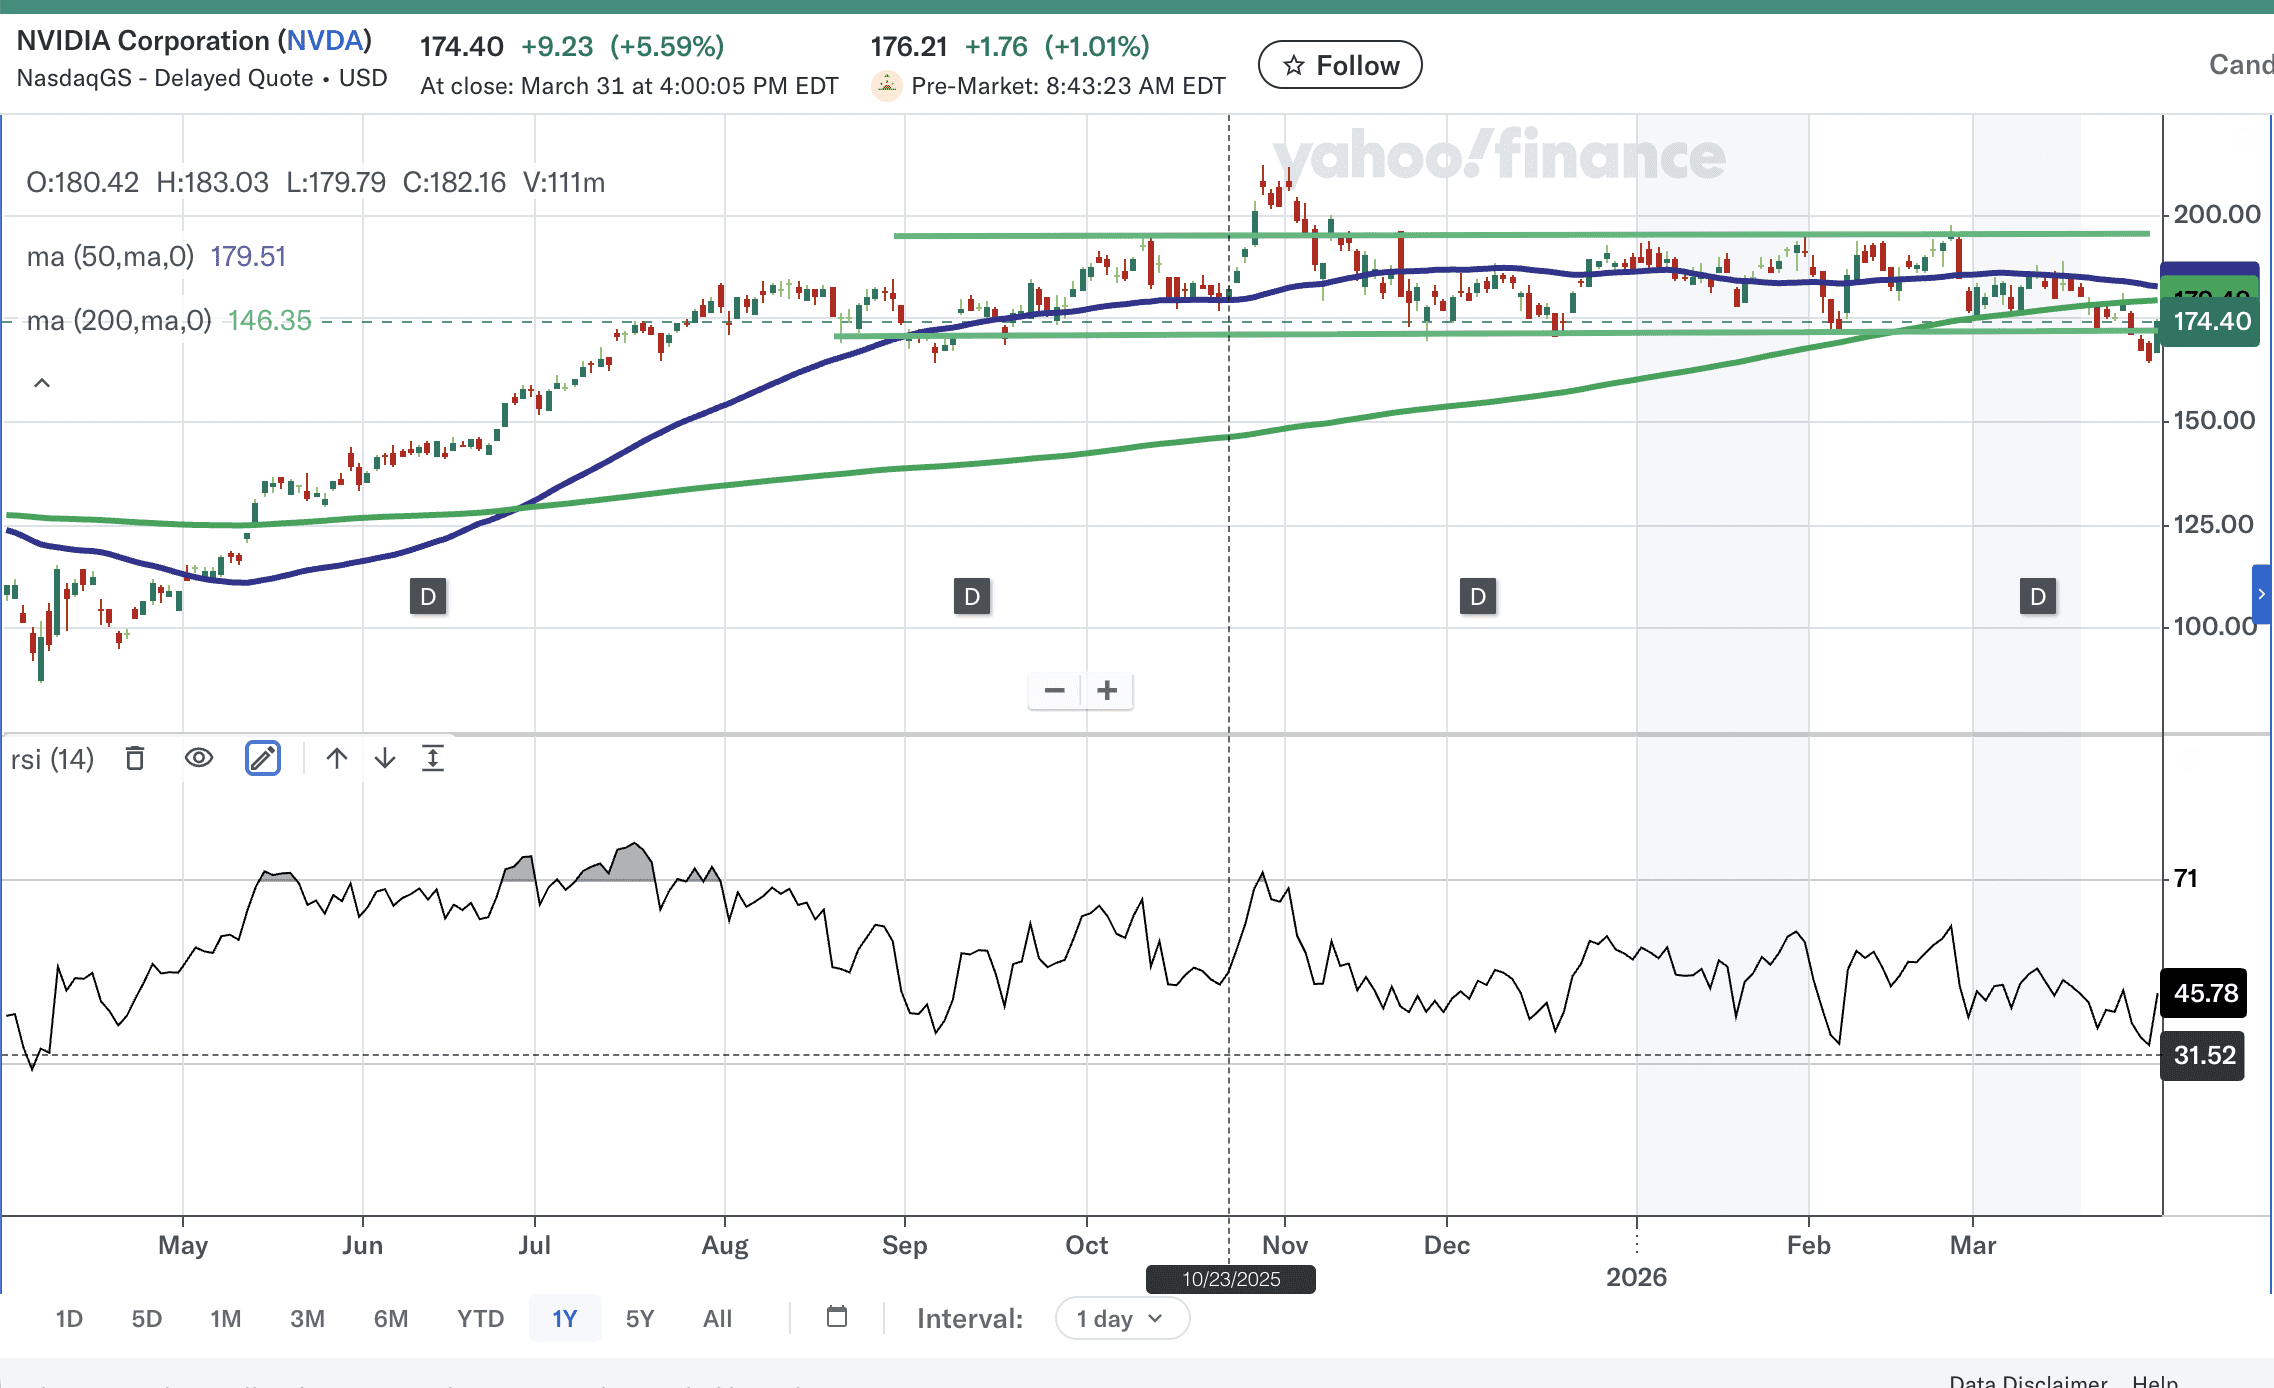2274x1388 pixels.
Task: Open the 1 day interval dropdown
Action: (x=1121, y=1319)
